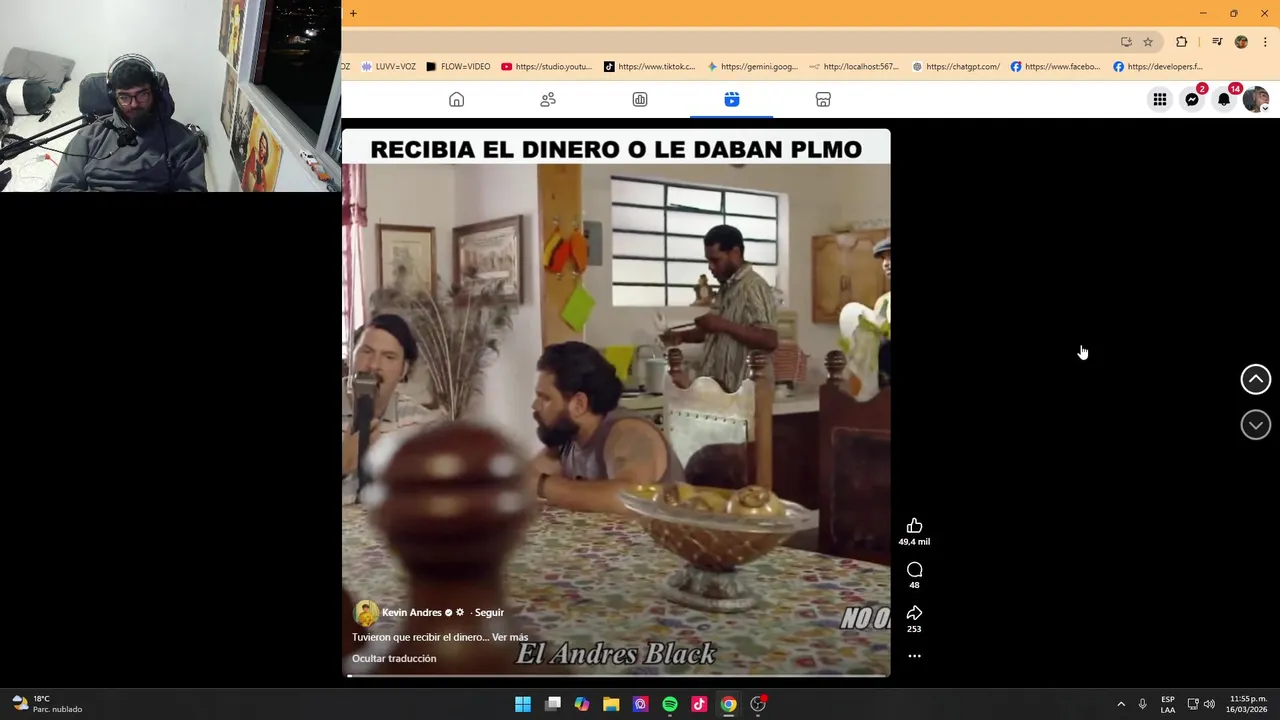
Task: Bookmark this page with star icon
Action: (1148, 42)
